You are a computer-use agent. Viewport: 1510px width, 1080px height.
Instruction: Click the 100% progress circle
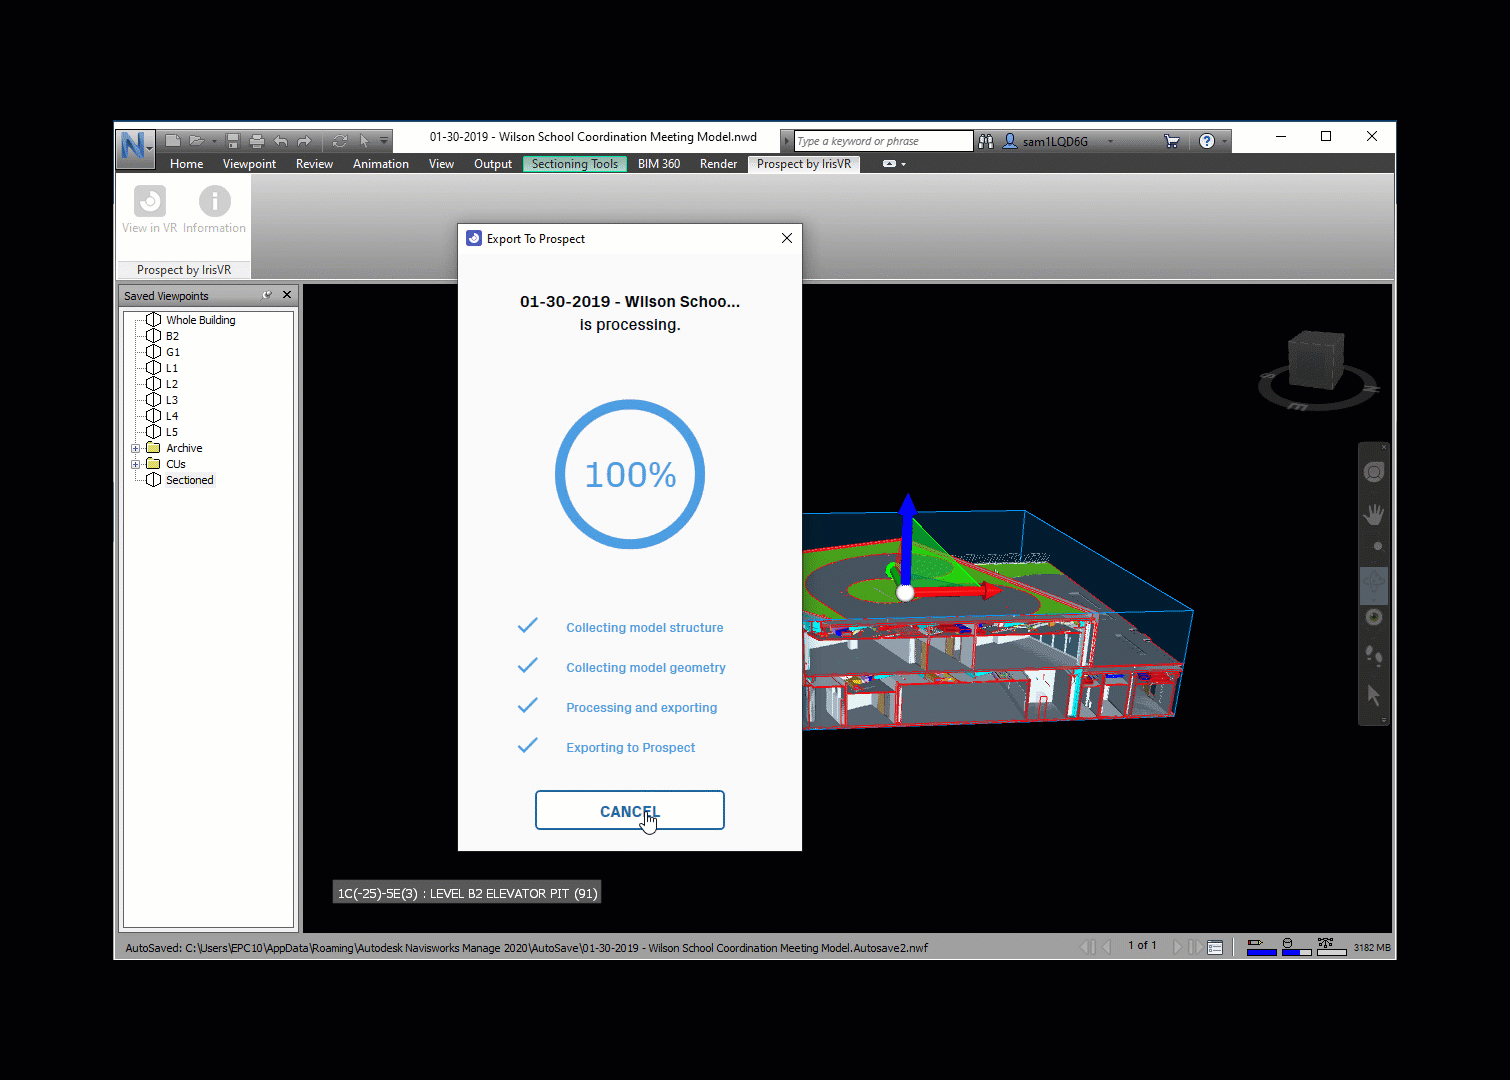(x=630, y=474)
